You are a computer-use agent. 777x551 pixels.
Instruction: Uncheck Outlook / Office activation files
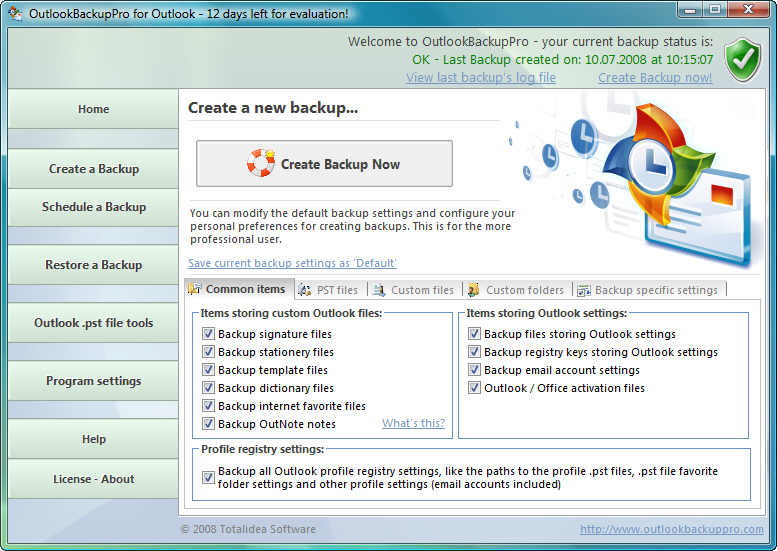tap(474, 387)
